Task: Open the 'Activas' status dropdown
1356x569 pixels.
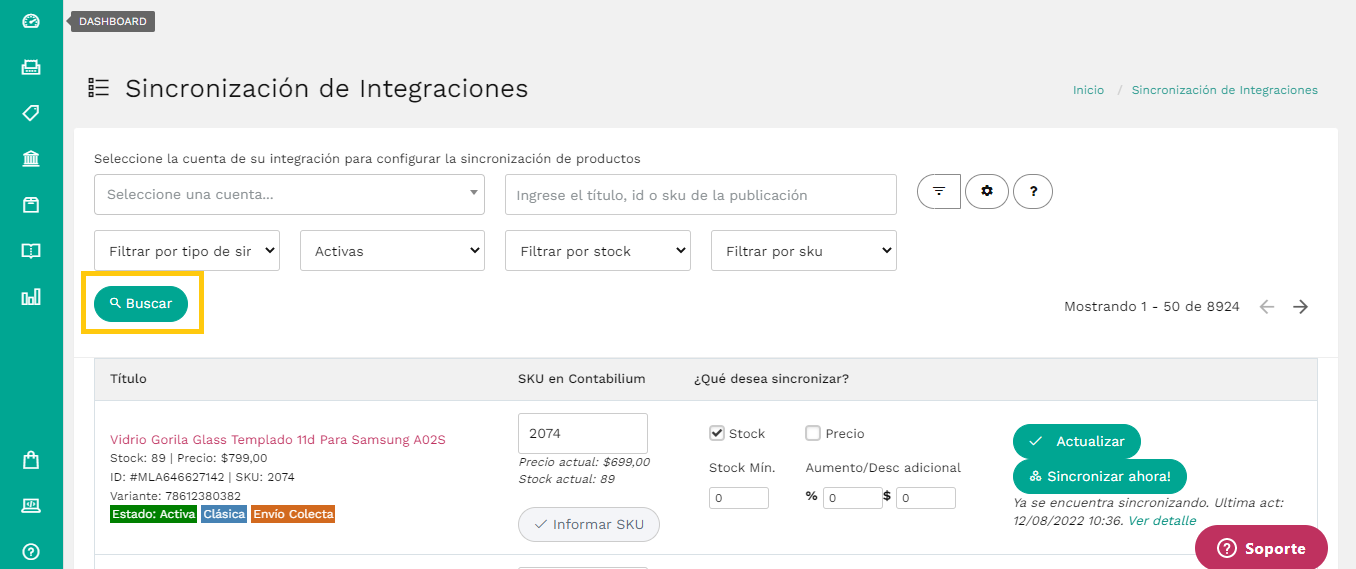Action: 392,251
